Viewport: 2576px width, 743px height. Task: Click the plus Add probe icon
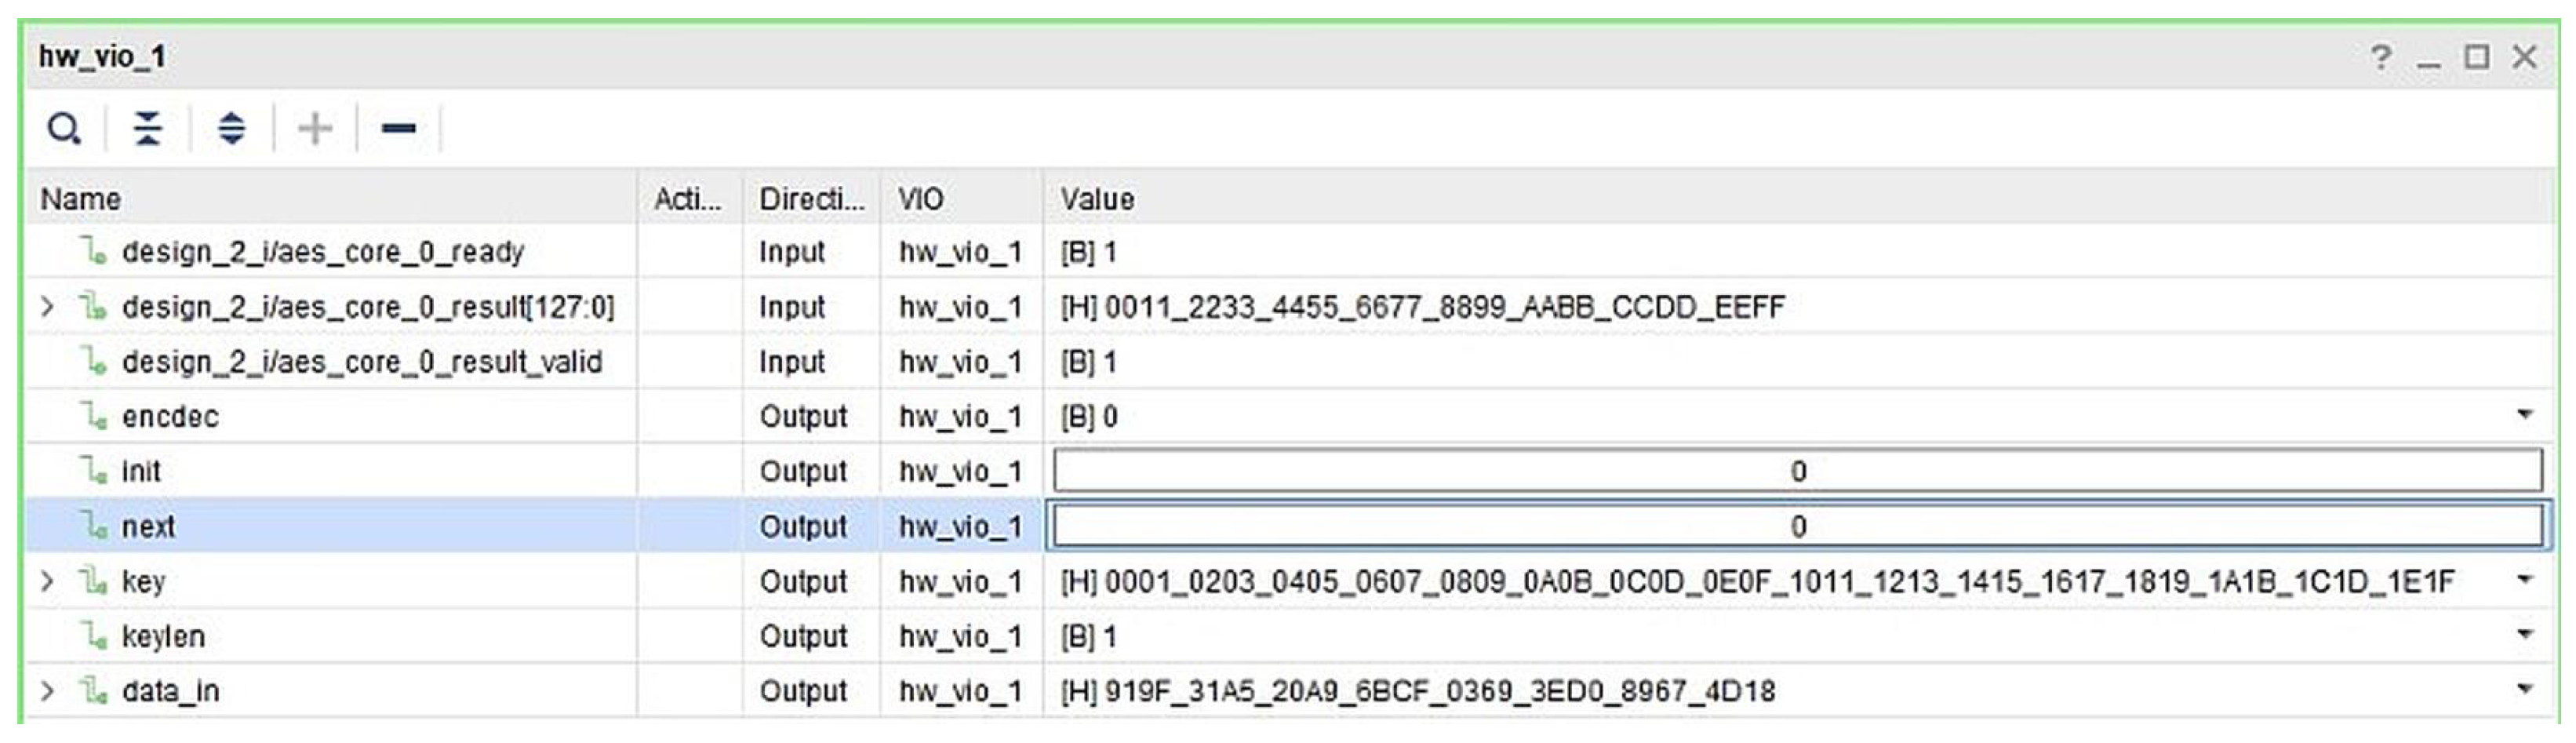[x=315, y=129]
